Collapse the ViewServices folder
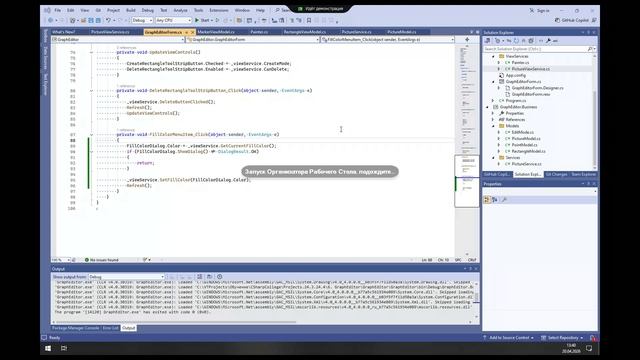640x360 pixels. tap(493, 56)
